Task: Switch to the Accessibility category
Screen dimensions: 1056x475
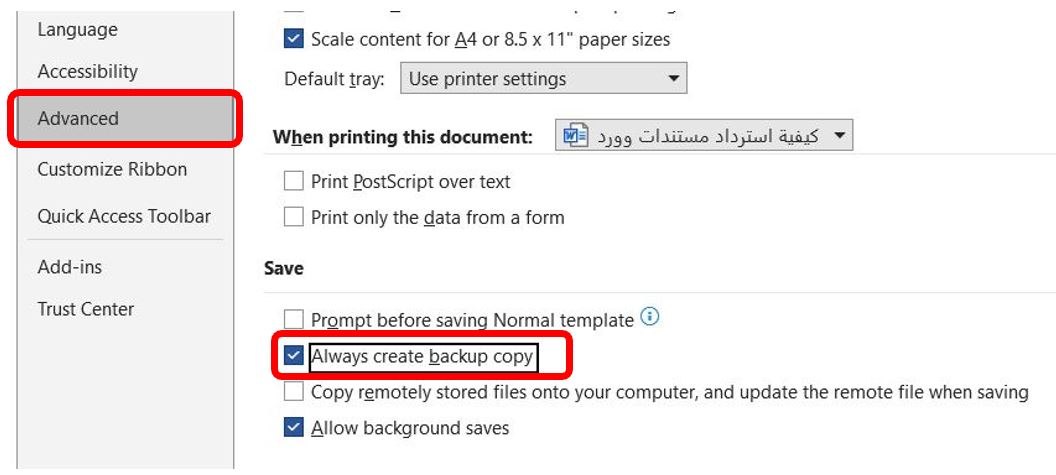Action: (x=88, y=72)
